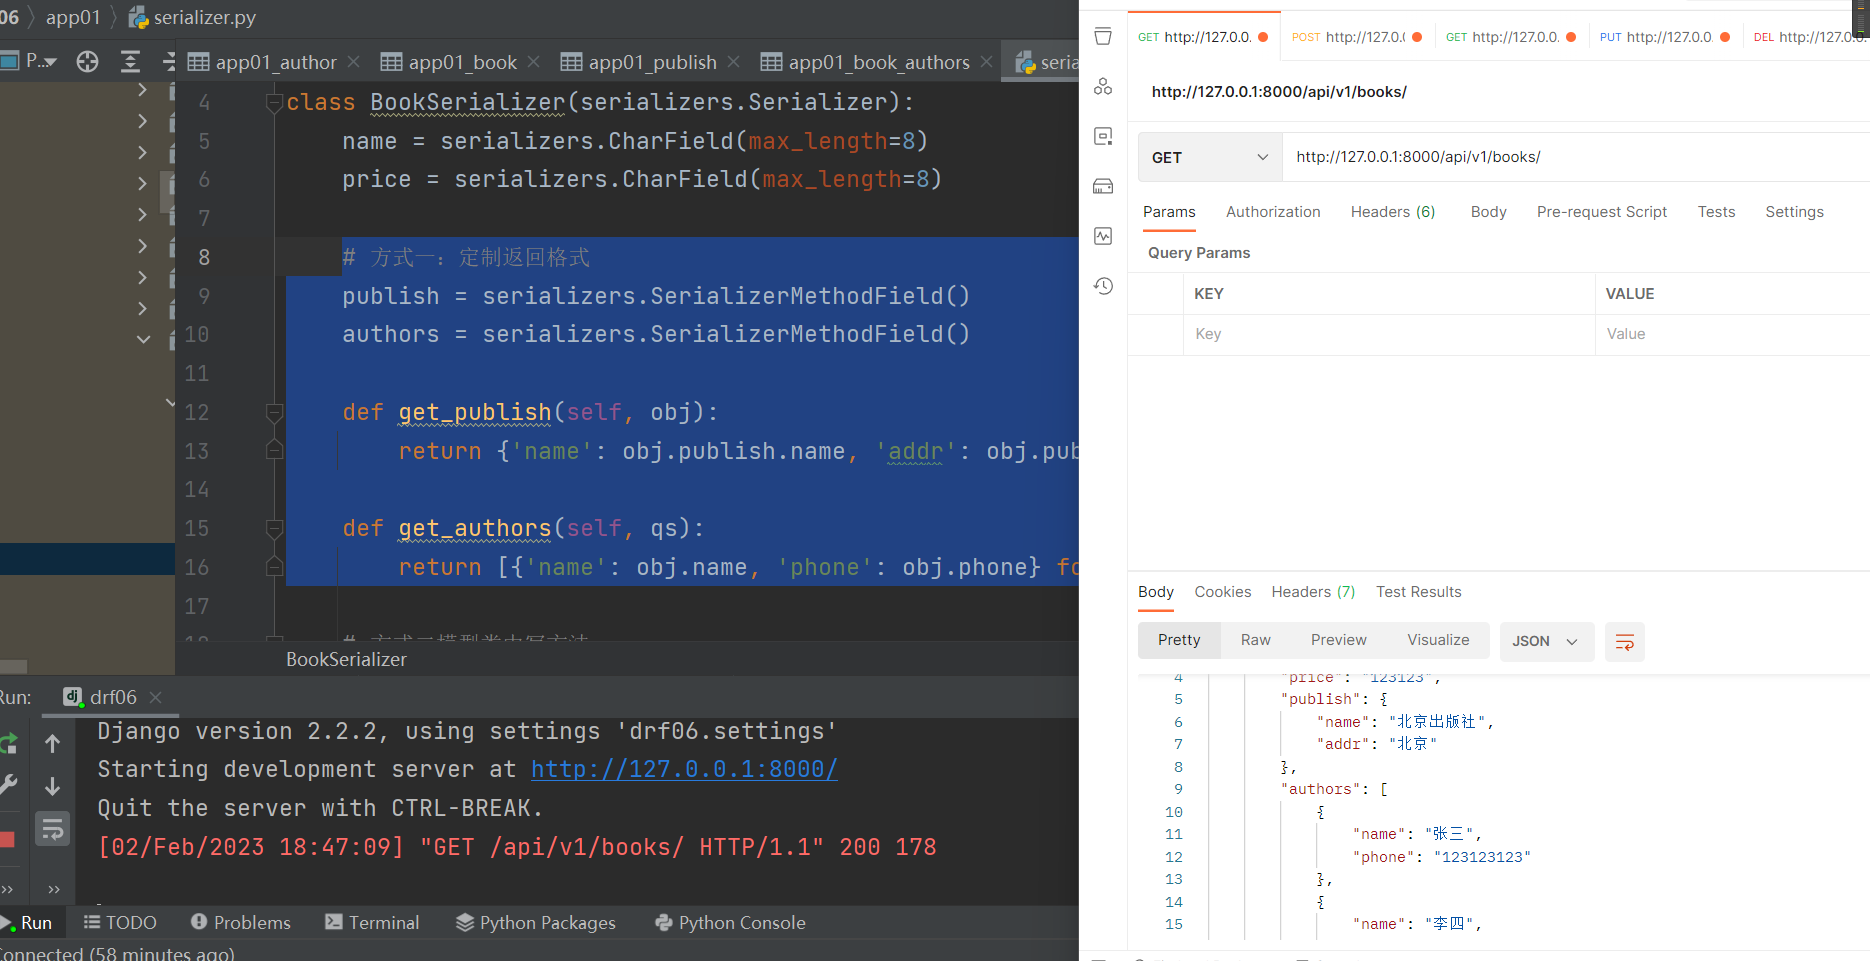Open the Problems tool window
This screenshot has height=961, width=1870.
[x=241, y=923]
